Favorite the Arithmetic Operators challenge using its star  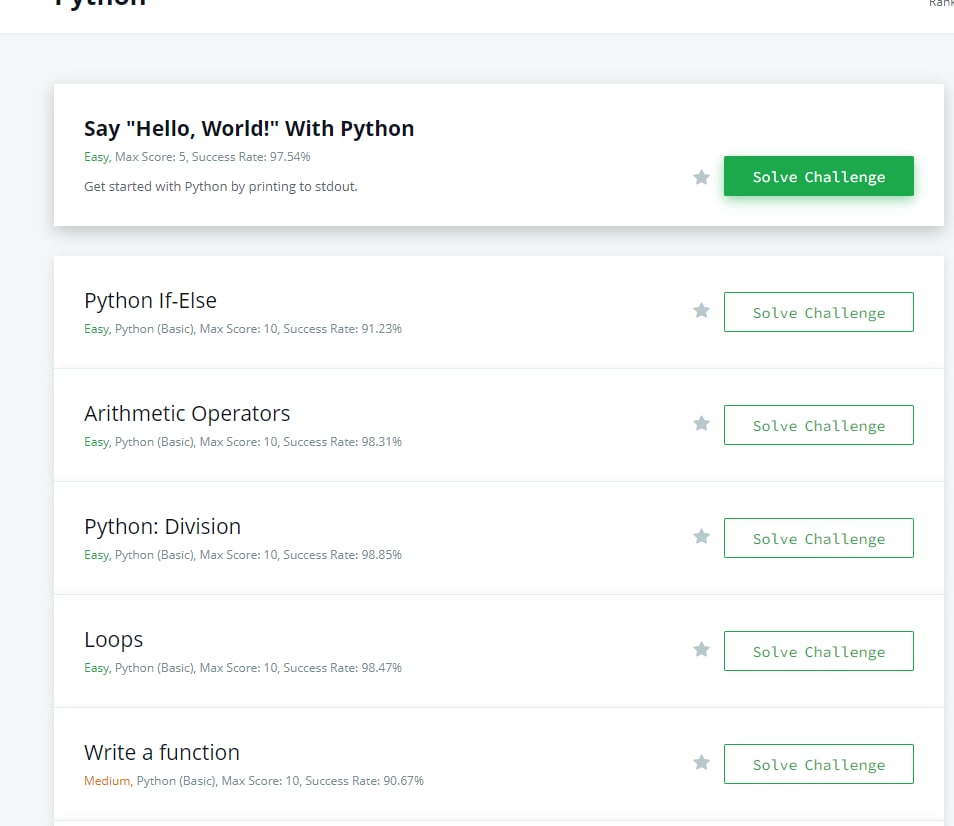coord(702,423)
